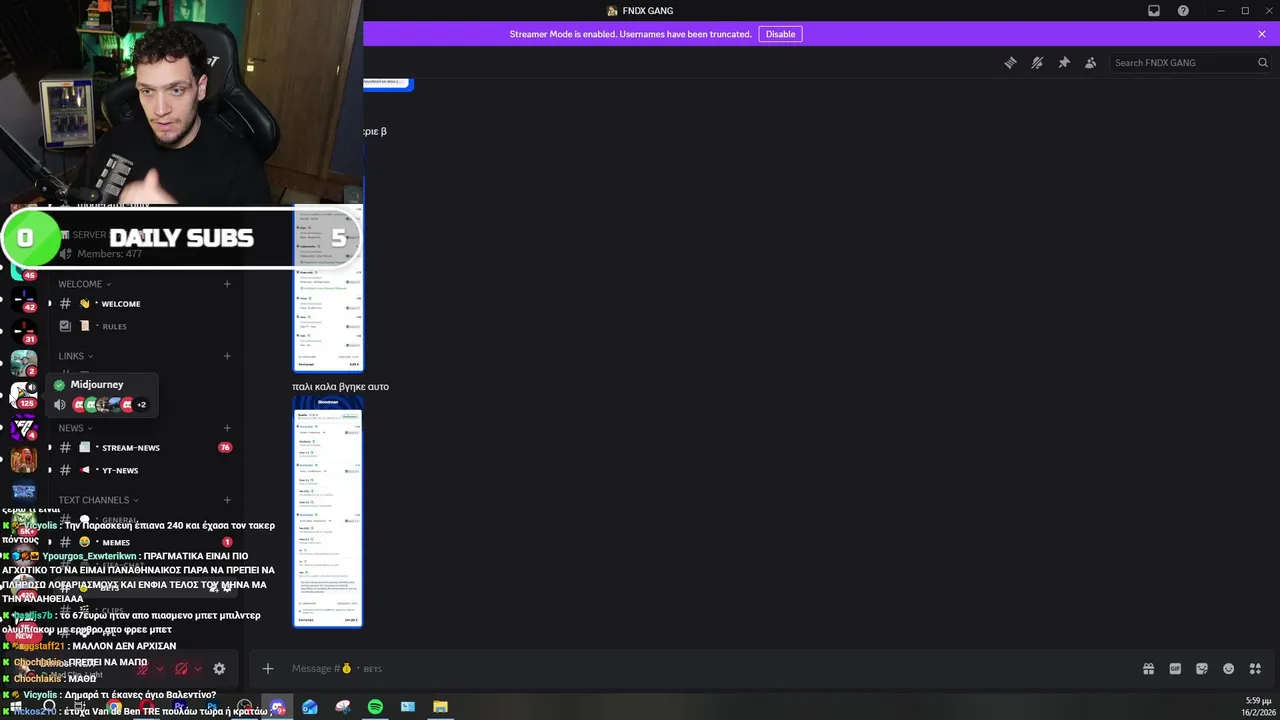Open the Threads icon in channel header
The height and width of the screenshot is (720, 1280).
click(1010, 62)
